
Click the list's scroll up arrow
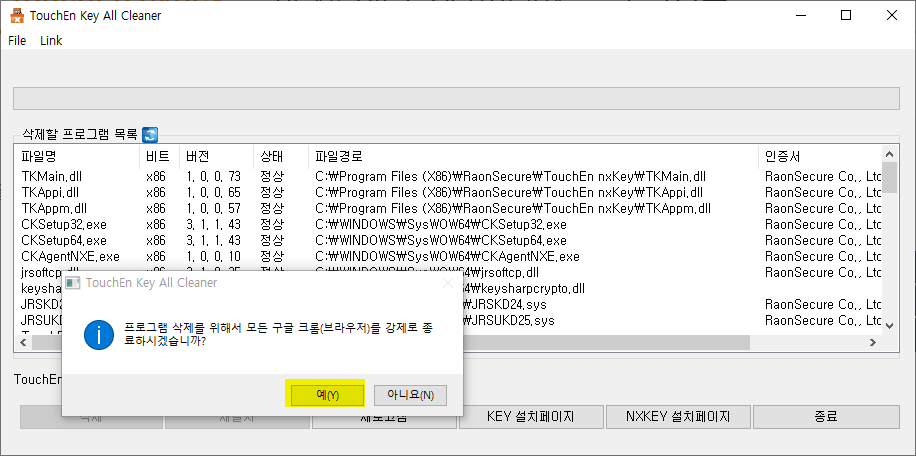point(890,154)
